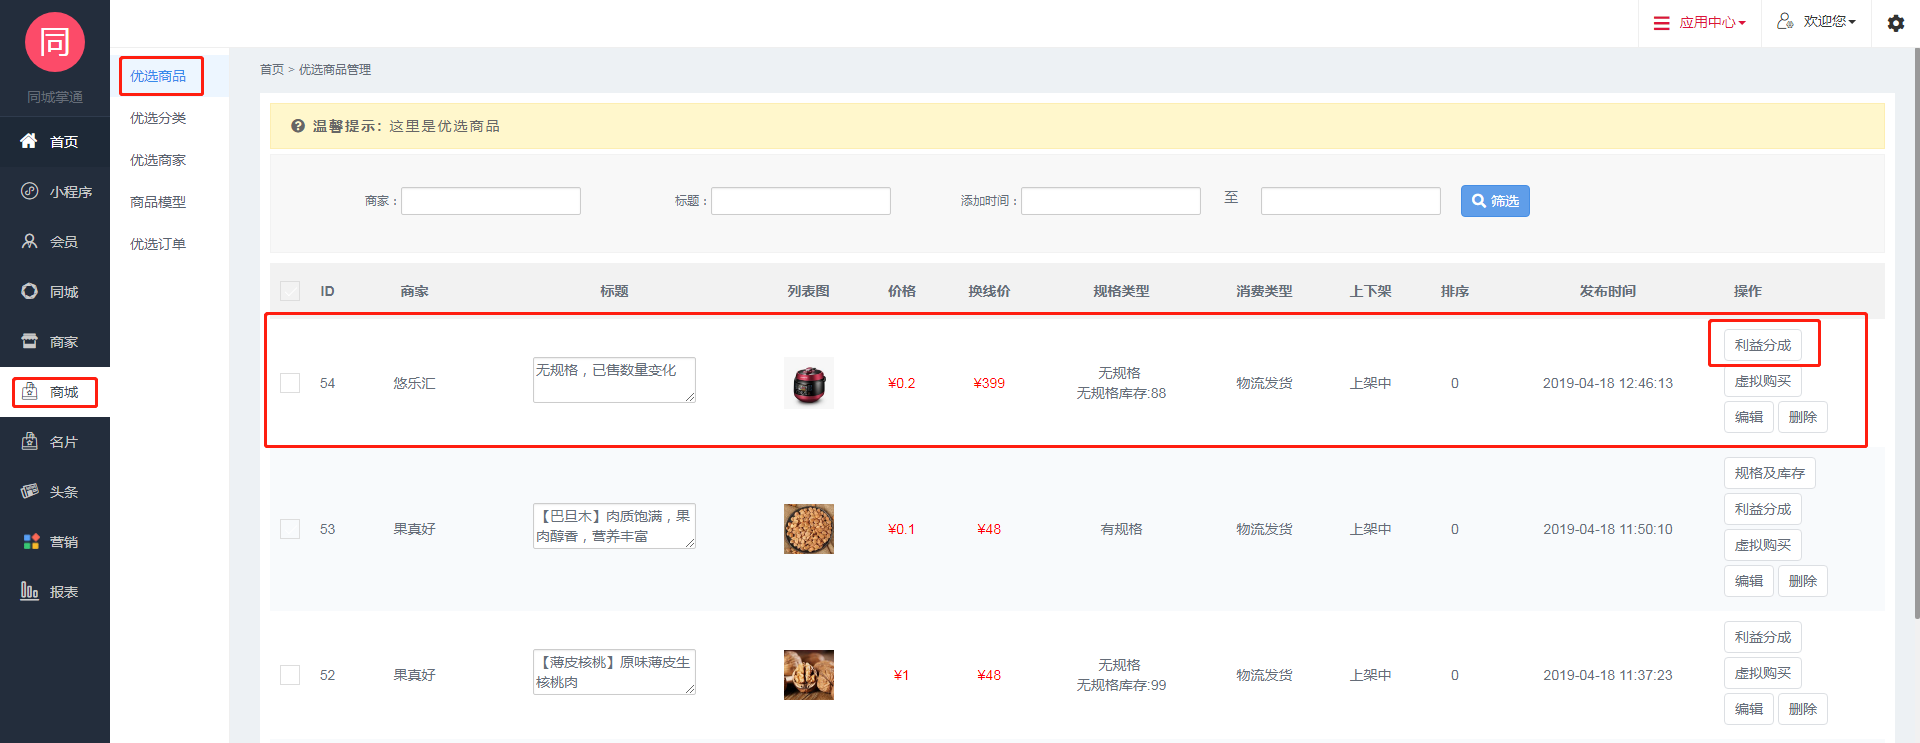Click the rice cooker thumbnail for ID 54
Image resolution: width=1920 pixels, height=743 pixels.
point(809,383)
